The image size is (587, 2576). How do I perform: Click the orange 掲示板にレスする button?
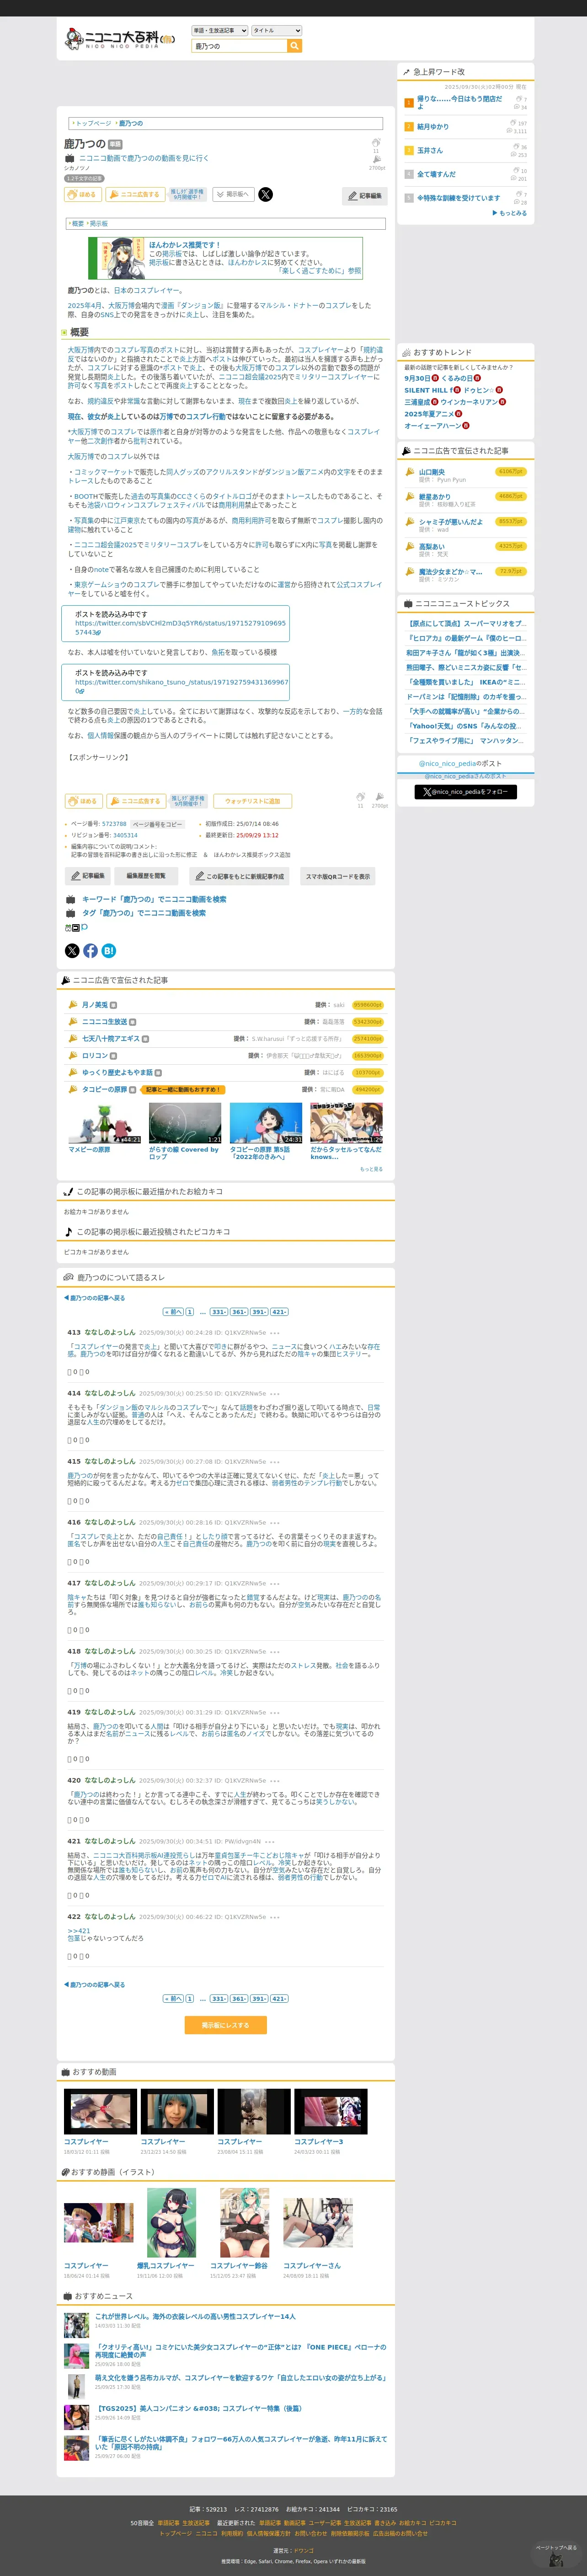[x=225, y=2025]
